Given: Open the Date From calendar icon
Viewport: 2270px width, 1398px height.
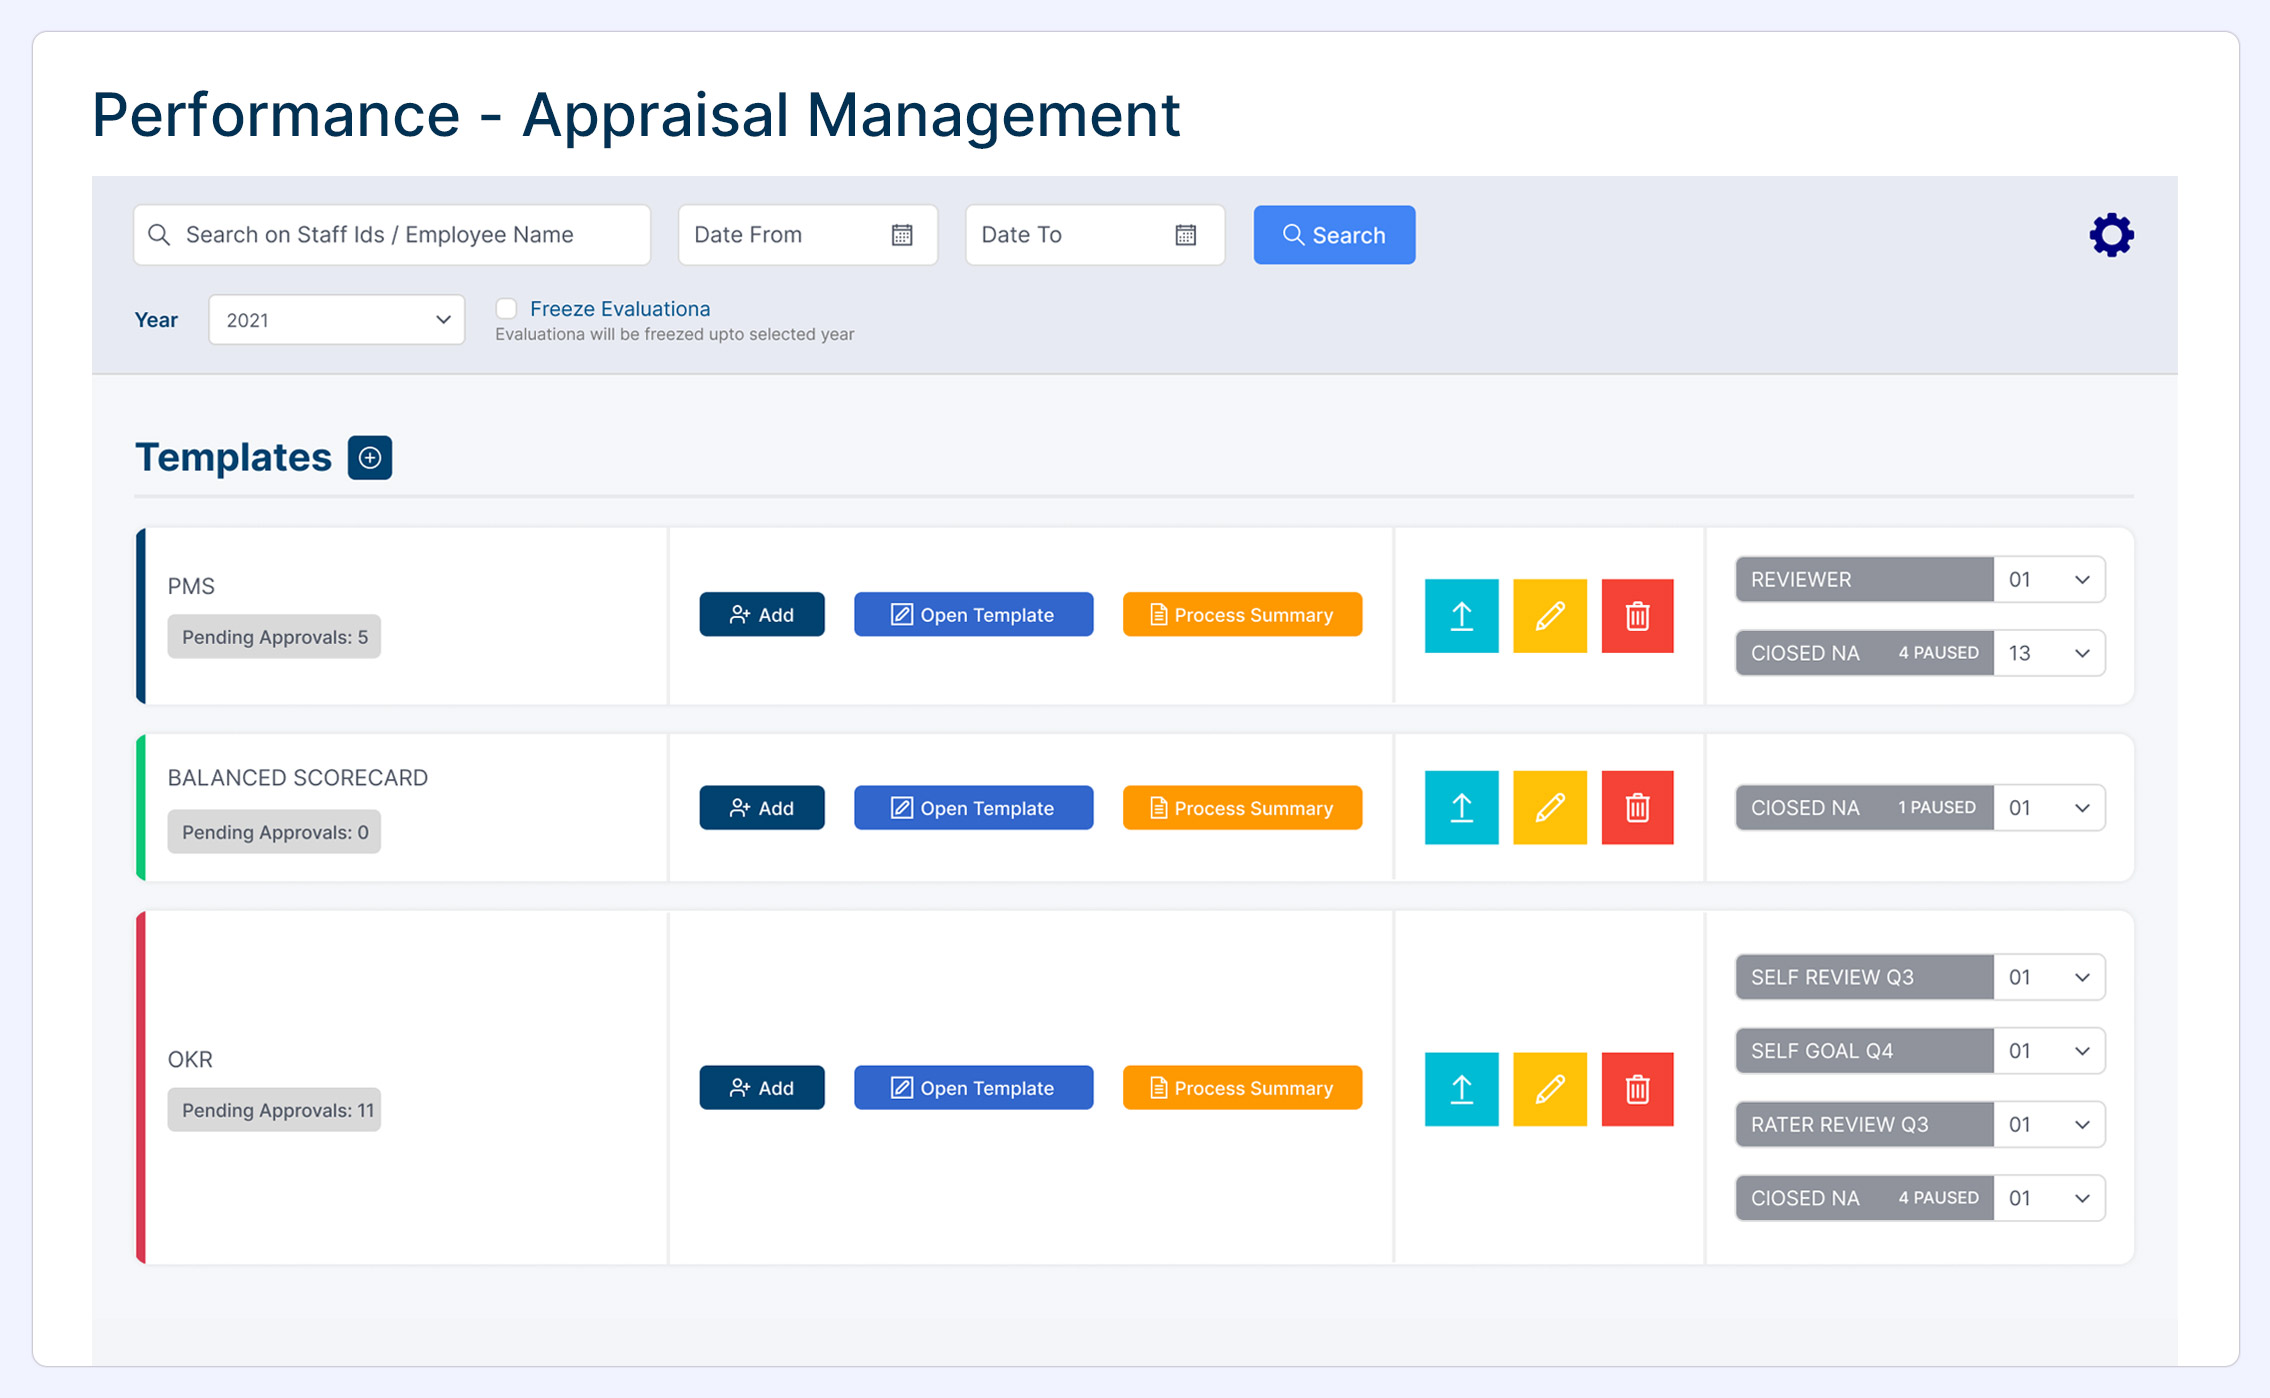Looking at the screenshot, I should [x=902, y=235].
